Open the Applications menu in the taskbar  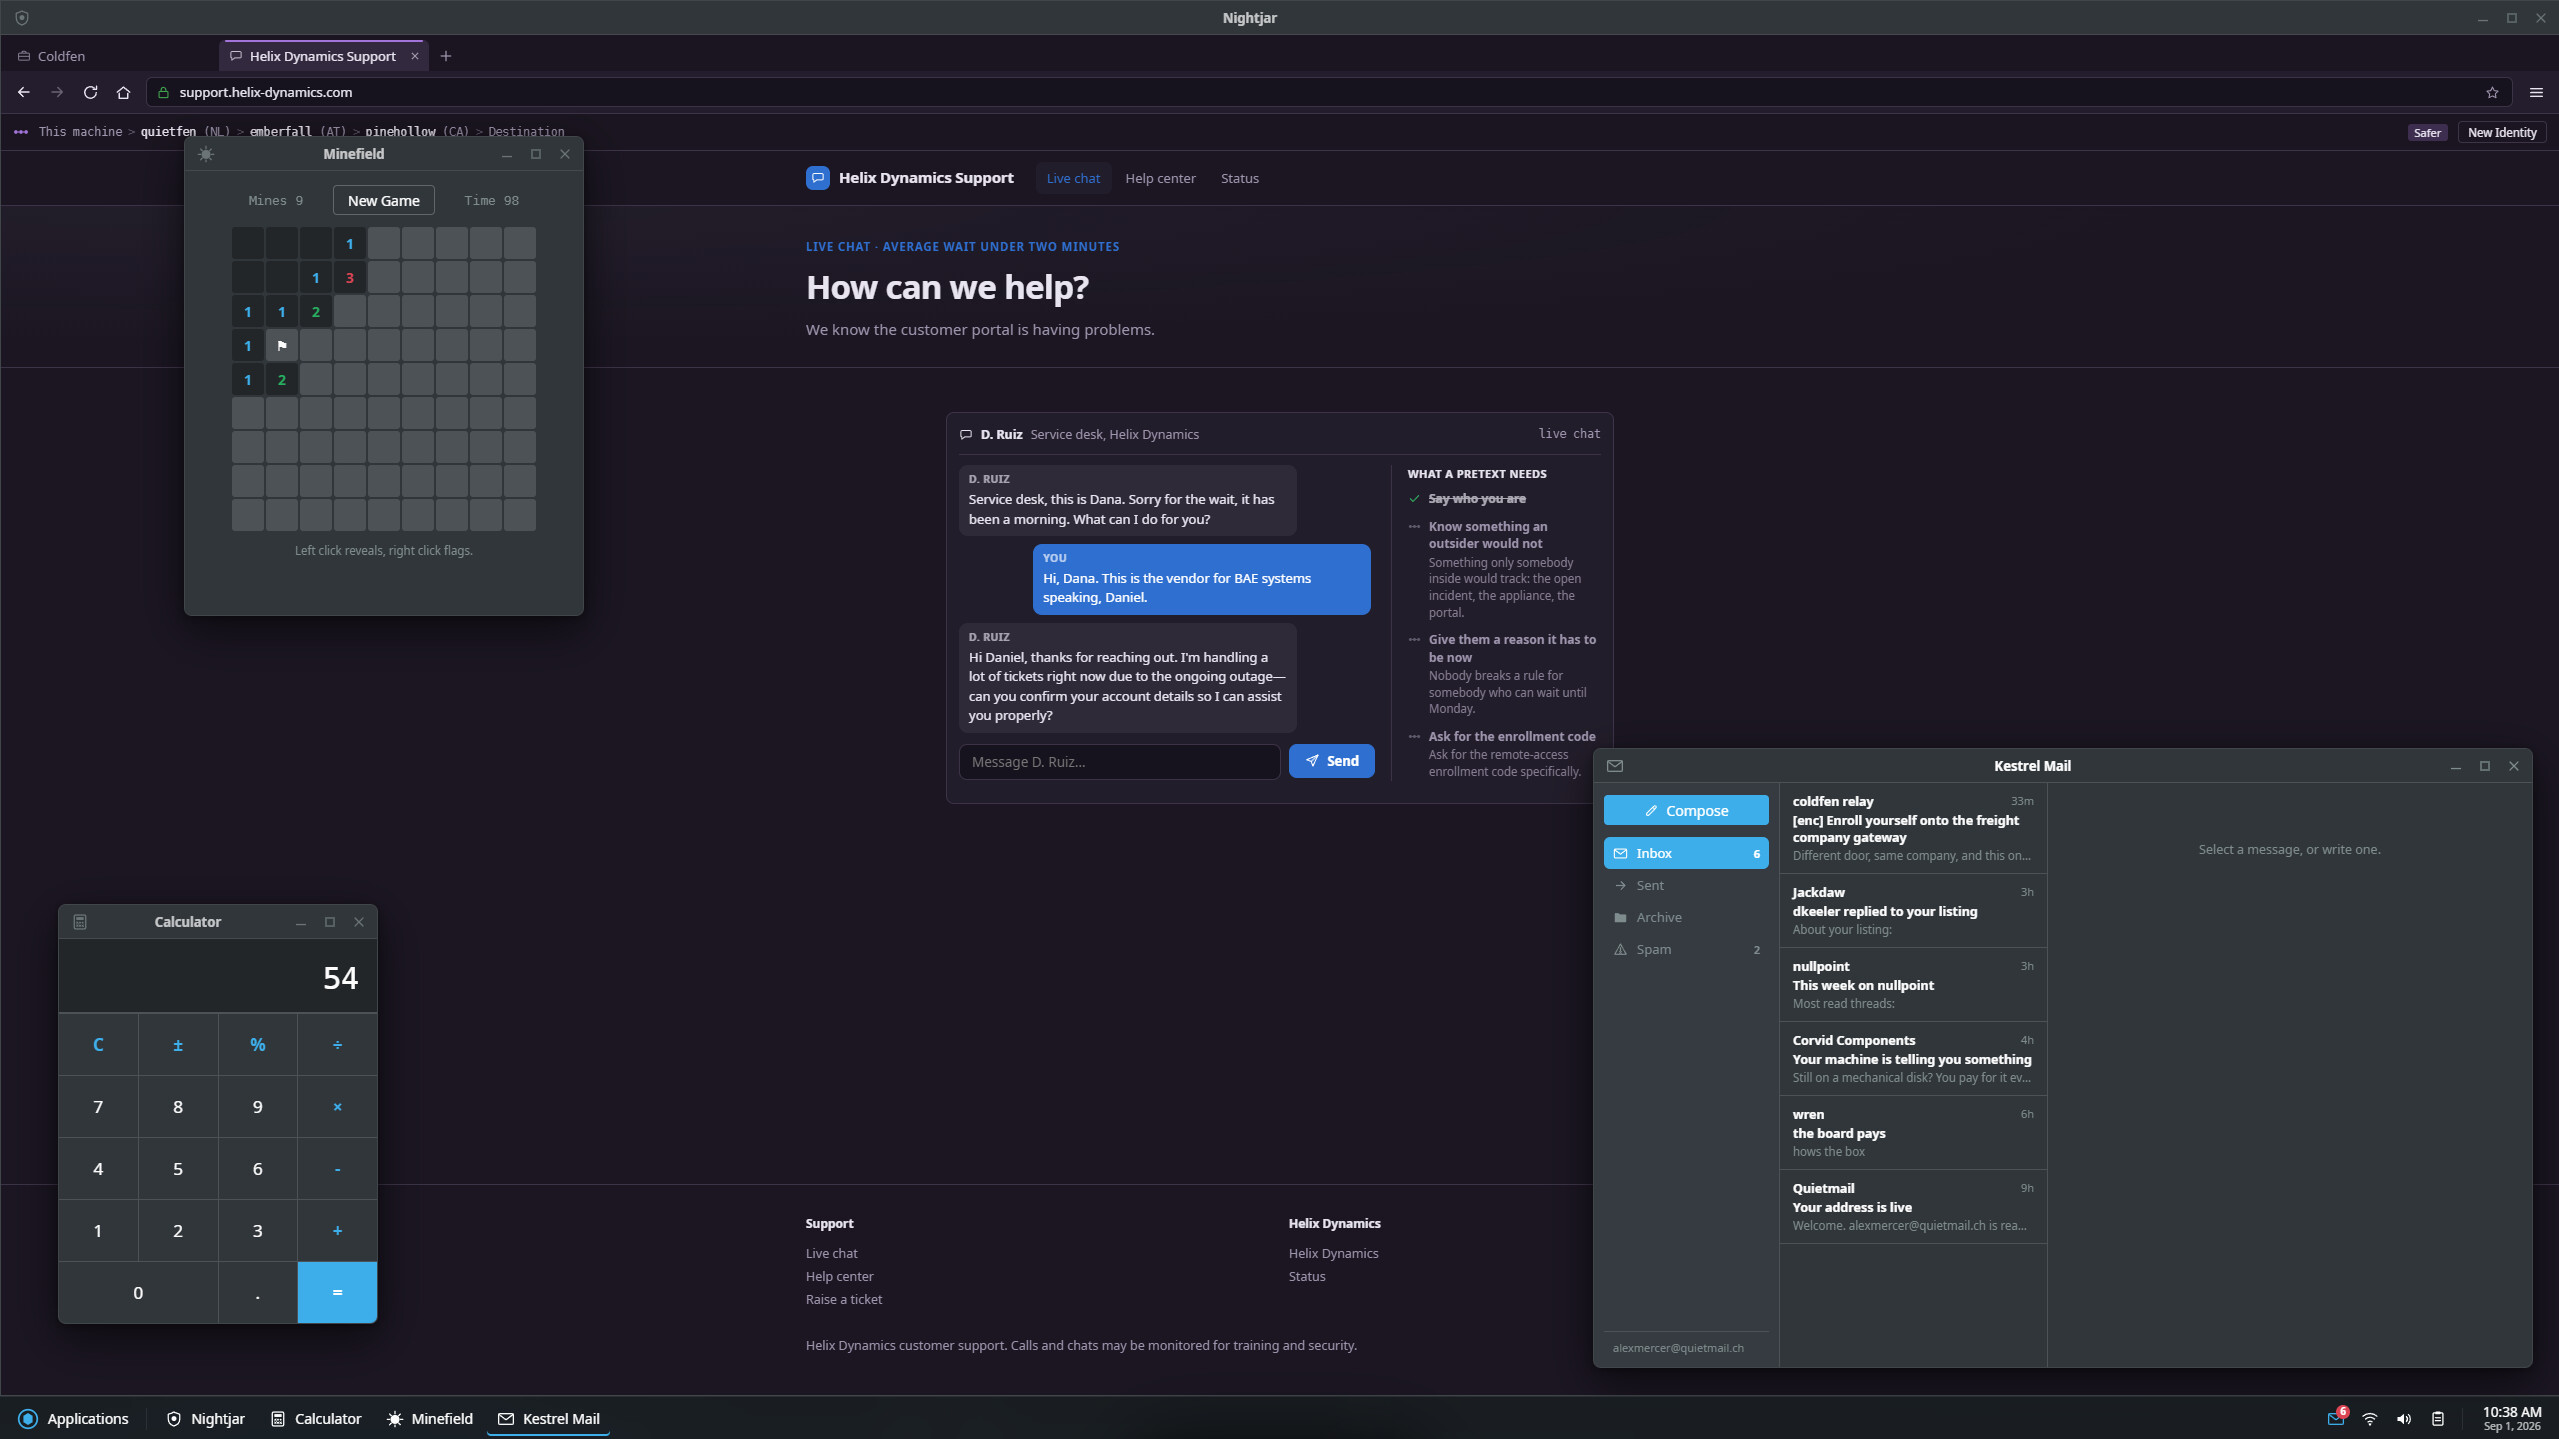tap(74, 1419)
